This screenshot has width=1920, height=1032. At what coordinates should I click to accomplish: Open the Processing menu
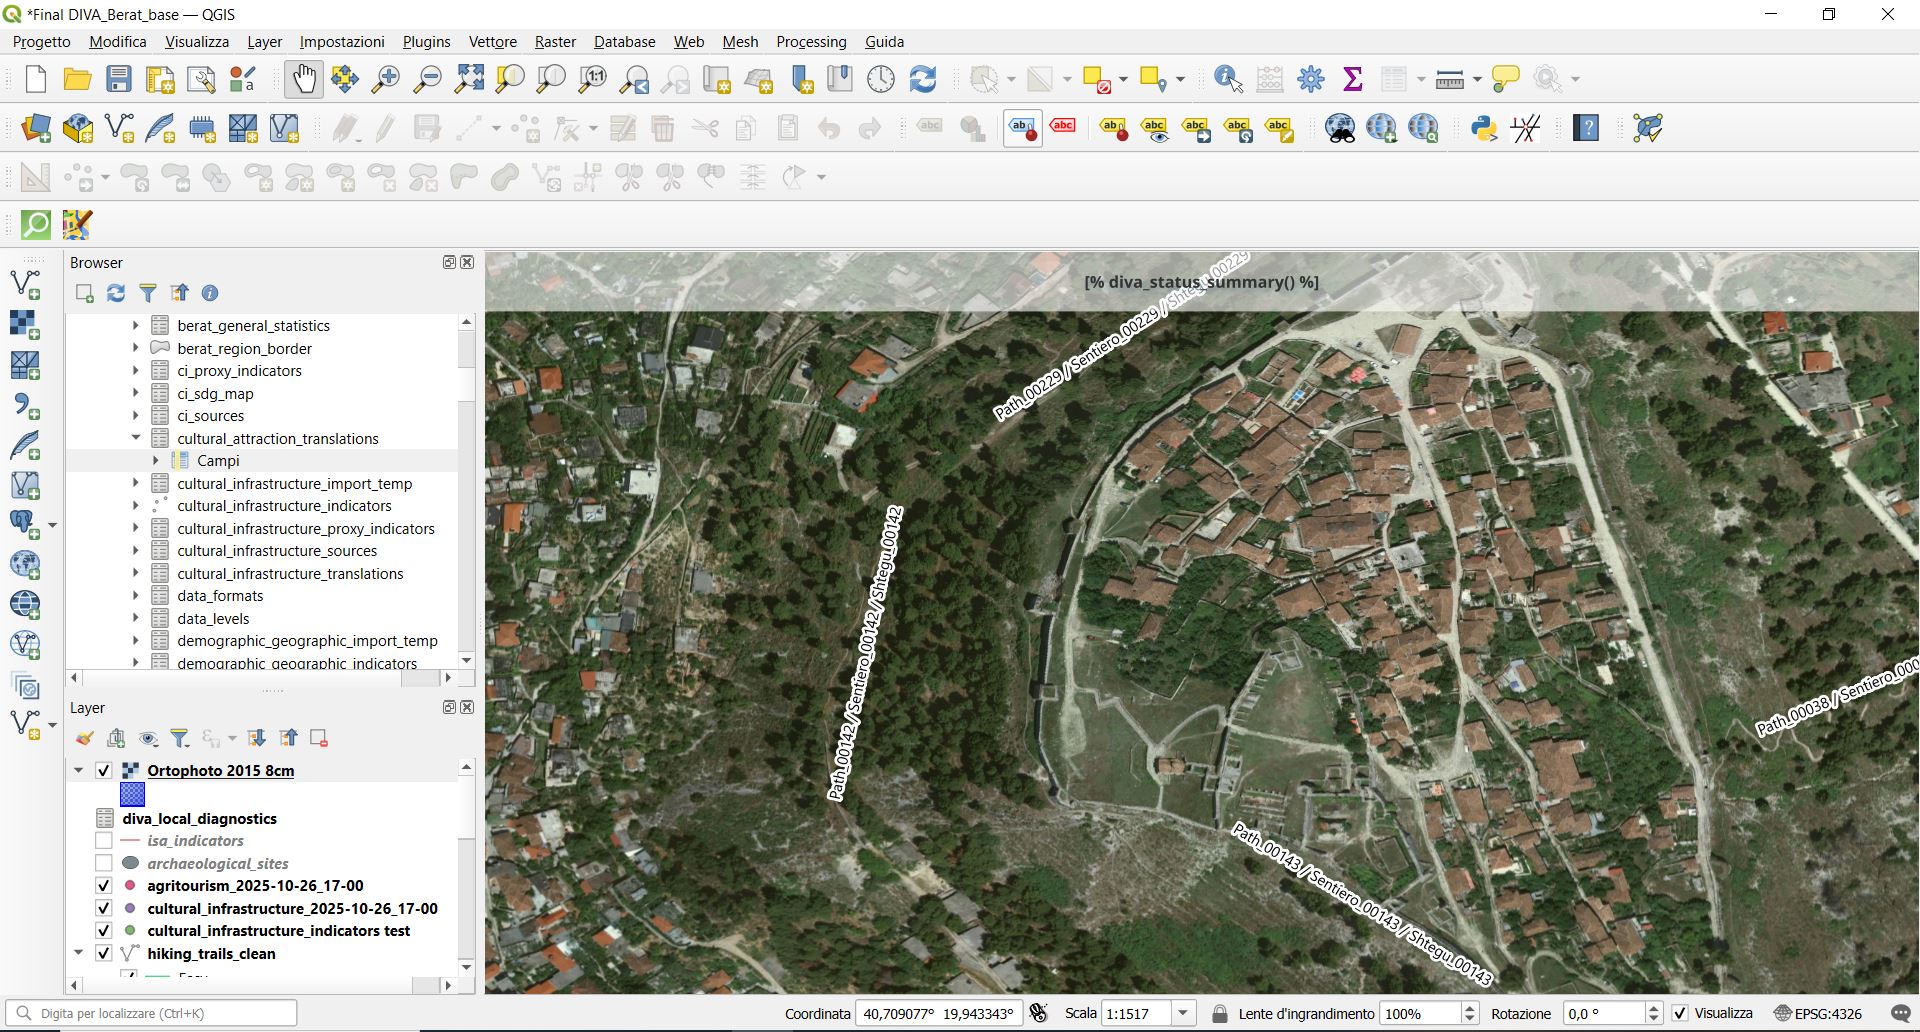click(811, 41)
